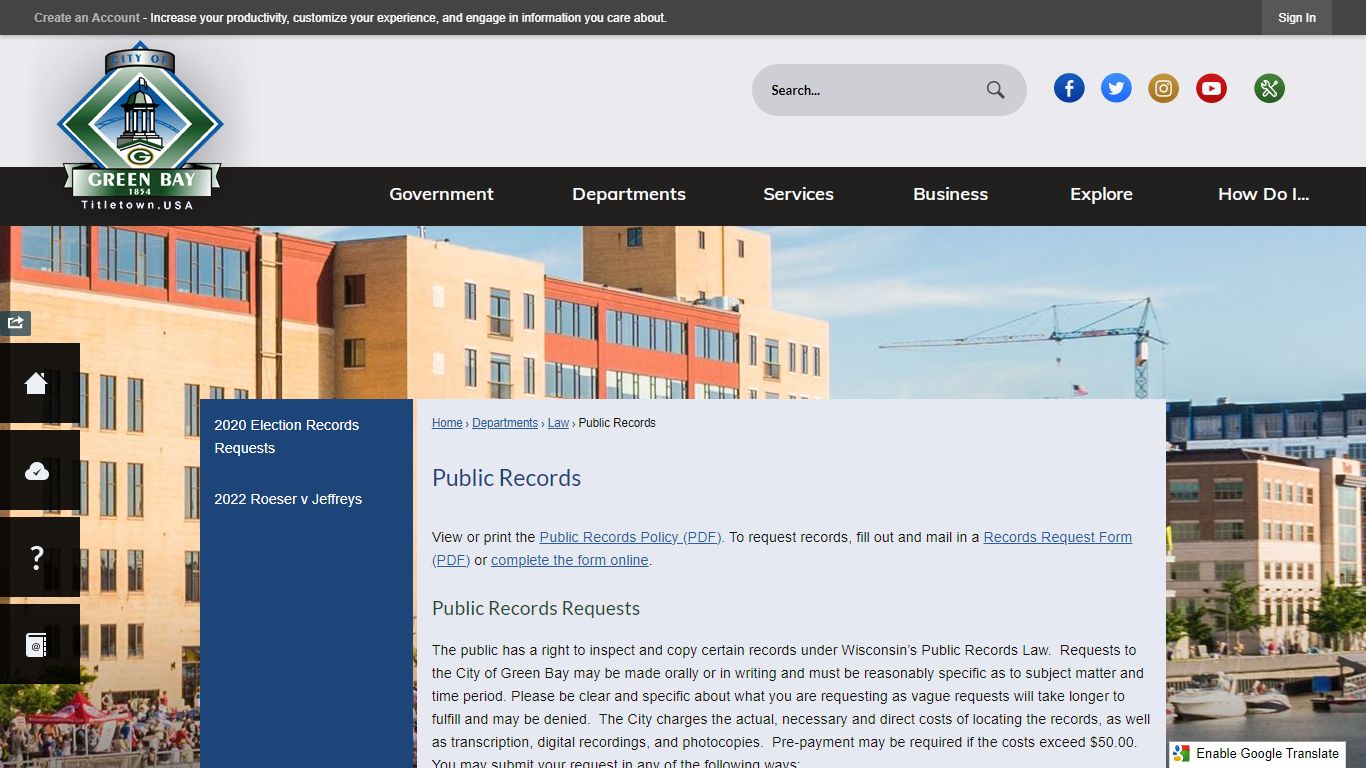Screen dimensions: 1366x768
Task: Click the Google Translate icon
Action: point(1182,754)
